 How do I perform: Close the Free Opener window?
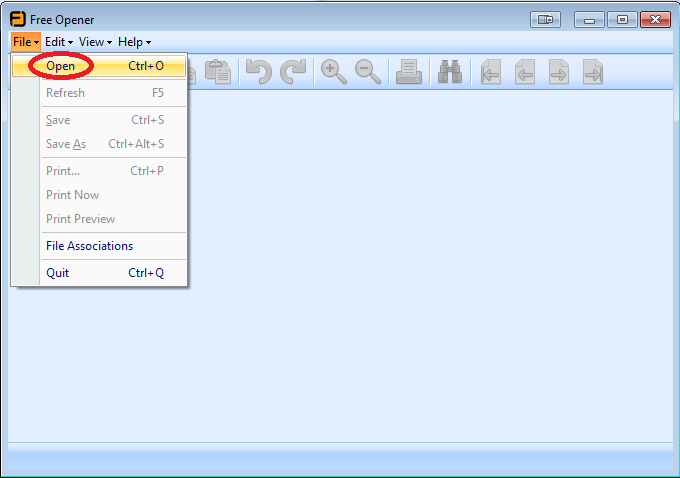655,20
